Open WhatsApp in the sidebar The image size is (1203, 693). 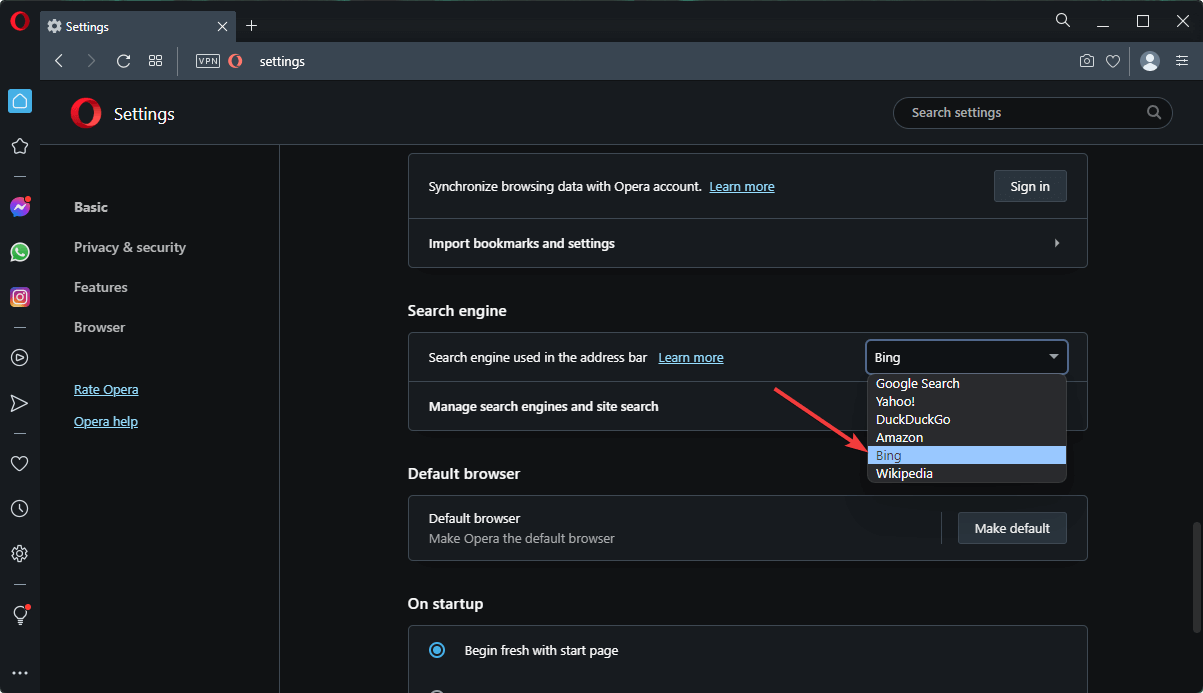tap(20, 252)
